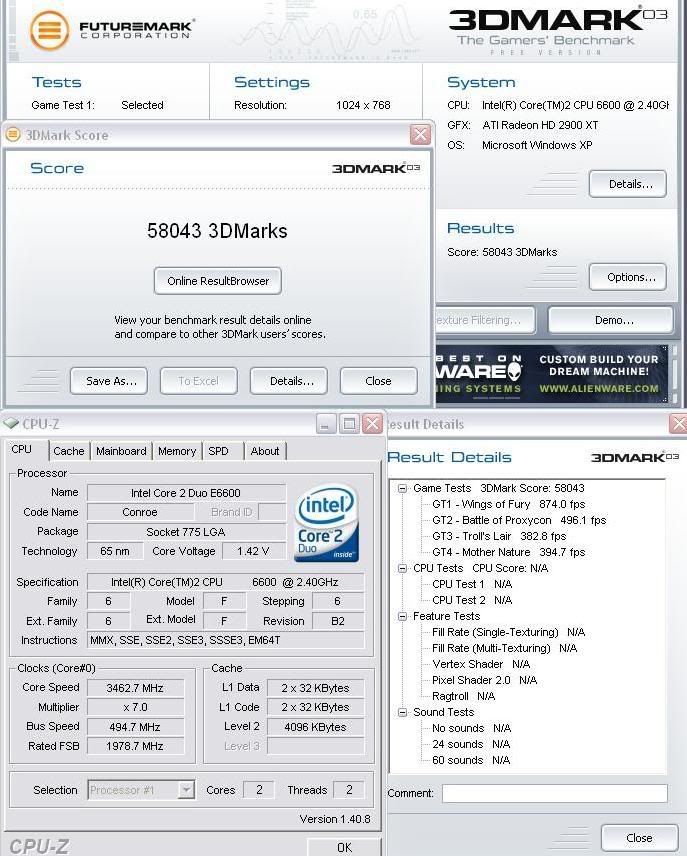Minimize the CPU-Z window
687x856 pixels.
[x=325, y=424]
